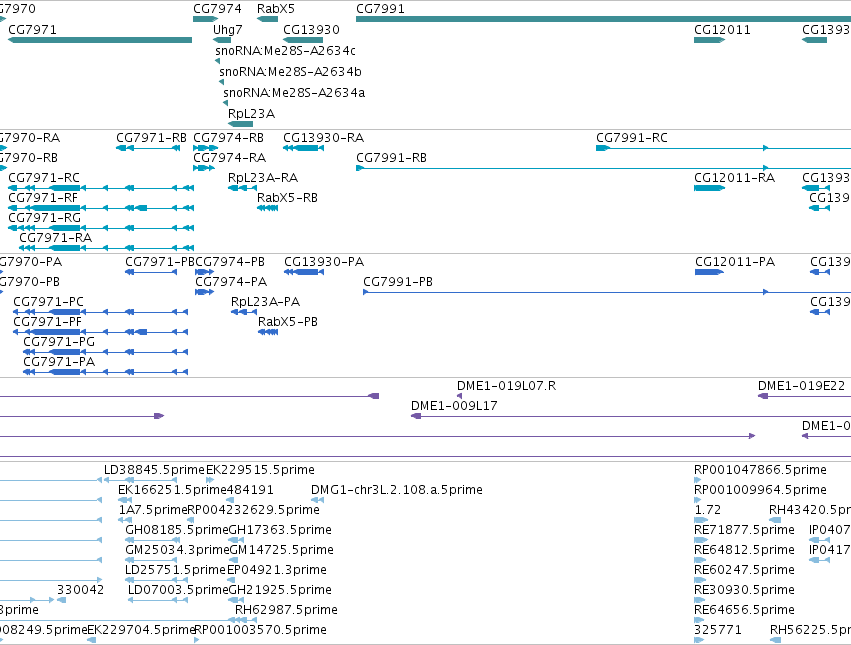Select snoRNA:Me28S-A2634b feature label
The width and height of the screenshot is (851, 645).
click(290, 72)
